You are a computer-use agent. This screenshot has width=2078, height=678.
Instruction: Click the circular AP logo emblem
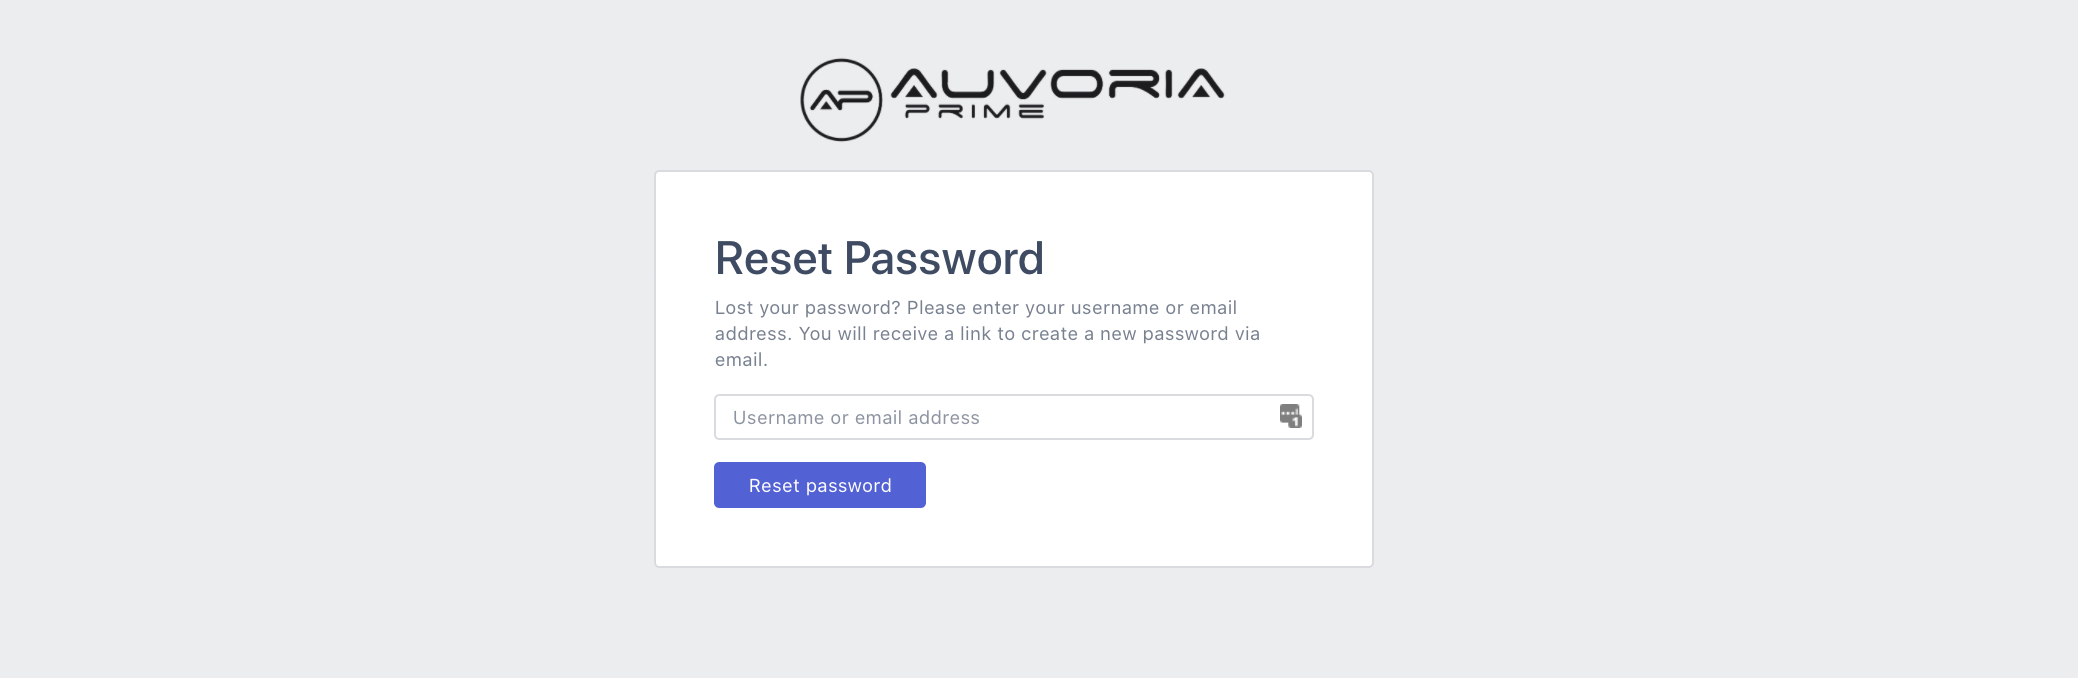click(841, 100)
